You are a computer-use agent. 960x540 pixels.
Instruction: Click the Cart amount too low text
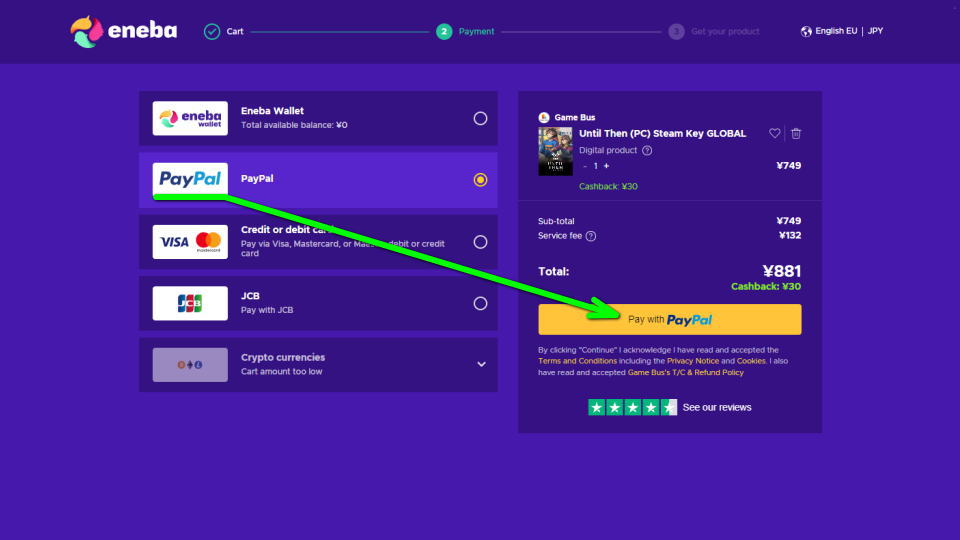(281, 372)
